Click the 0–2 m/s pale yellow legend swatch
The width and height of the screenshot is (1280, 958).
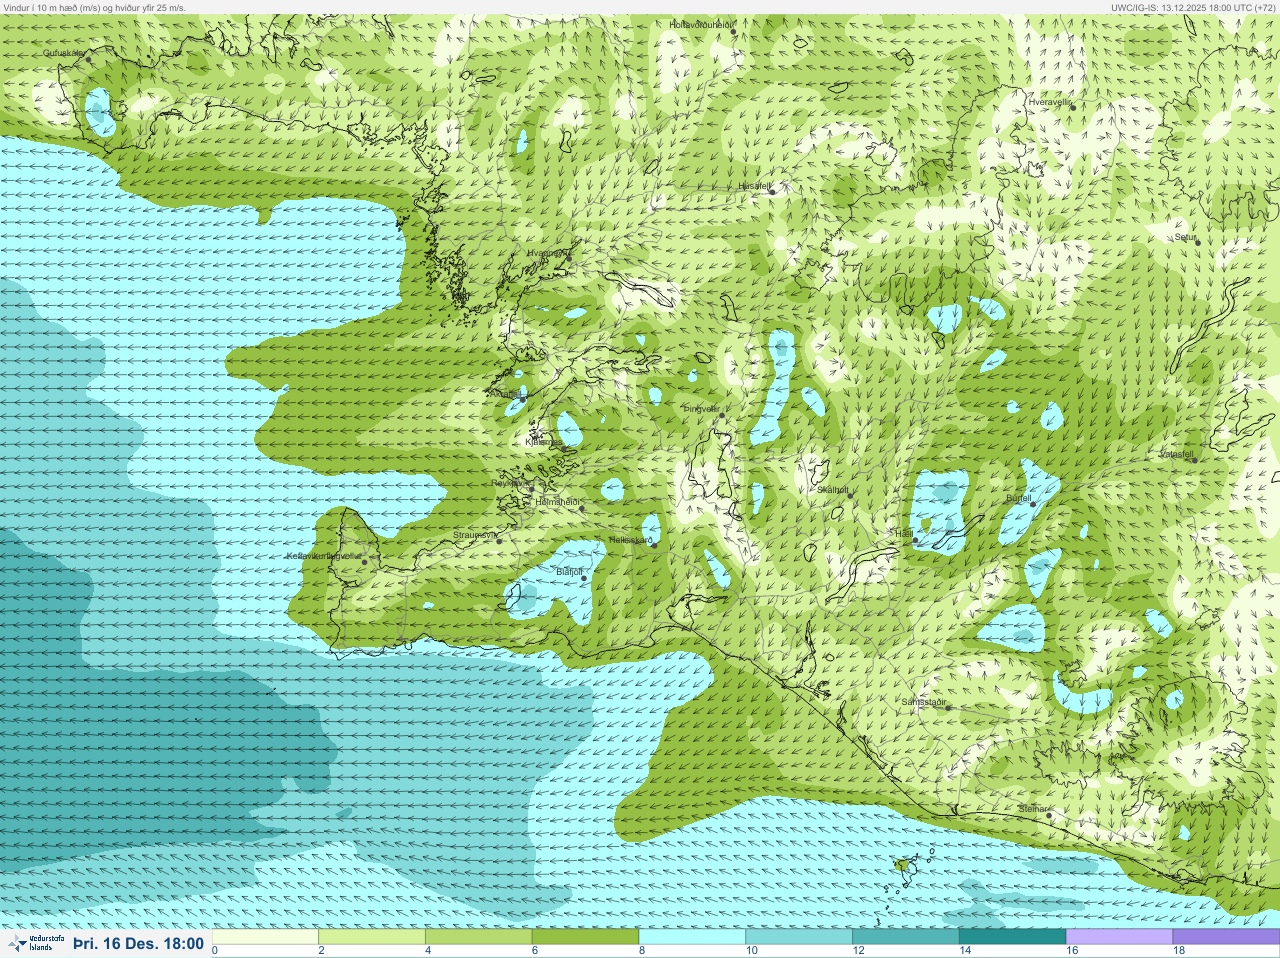[x=265, y=937]
